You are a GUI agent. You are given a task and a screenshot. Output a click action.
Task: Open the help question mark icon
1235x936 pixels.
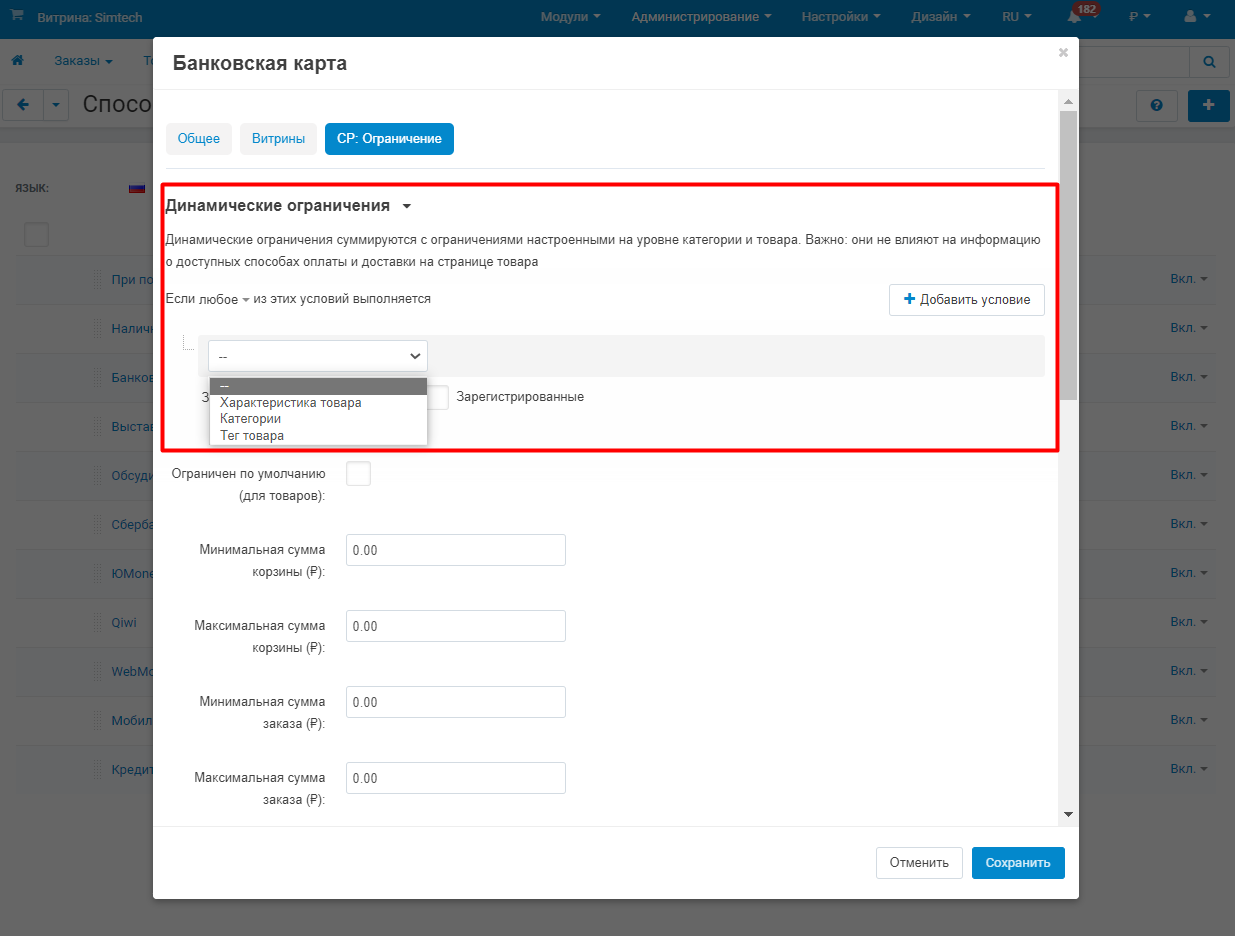[x=1157, y=105]
